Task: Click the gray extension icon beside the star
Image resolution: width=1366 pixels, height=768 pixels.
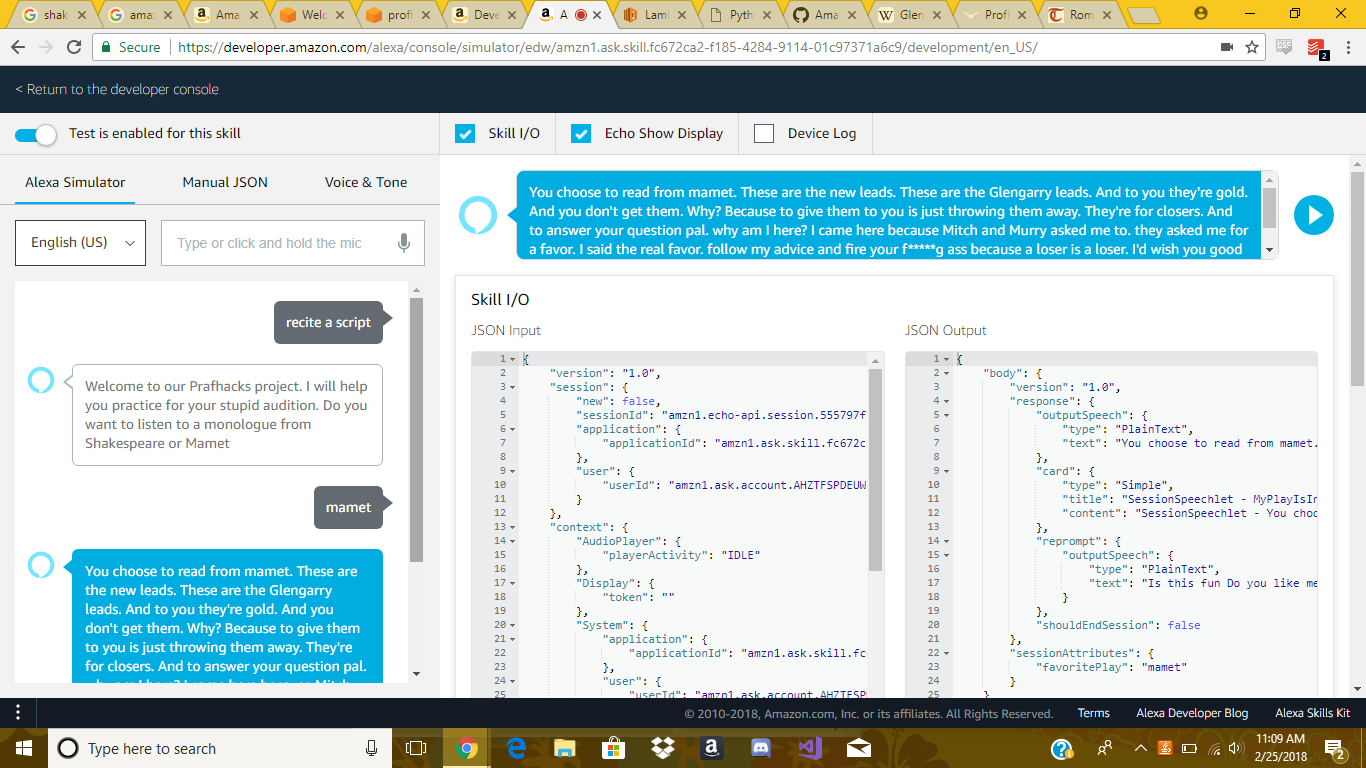Action: click(1285, 47)
